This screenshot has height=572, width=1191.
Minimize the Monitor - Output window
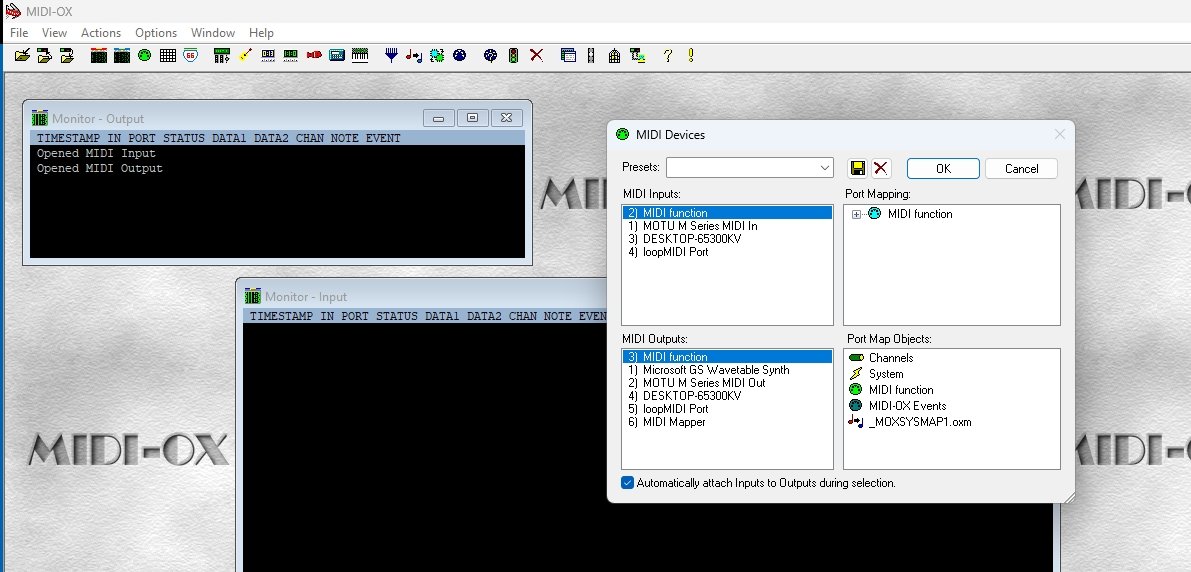[438, 118]
